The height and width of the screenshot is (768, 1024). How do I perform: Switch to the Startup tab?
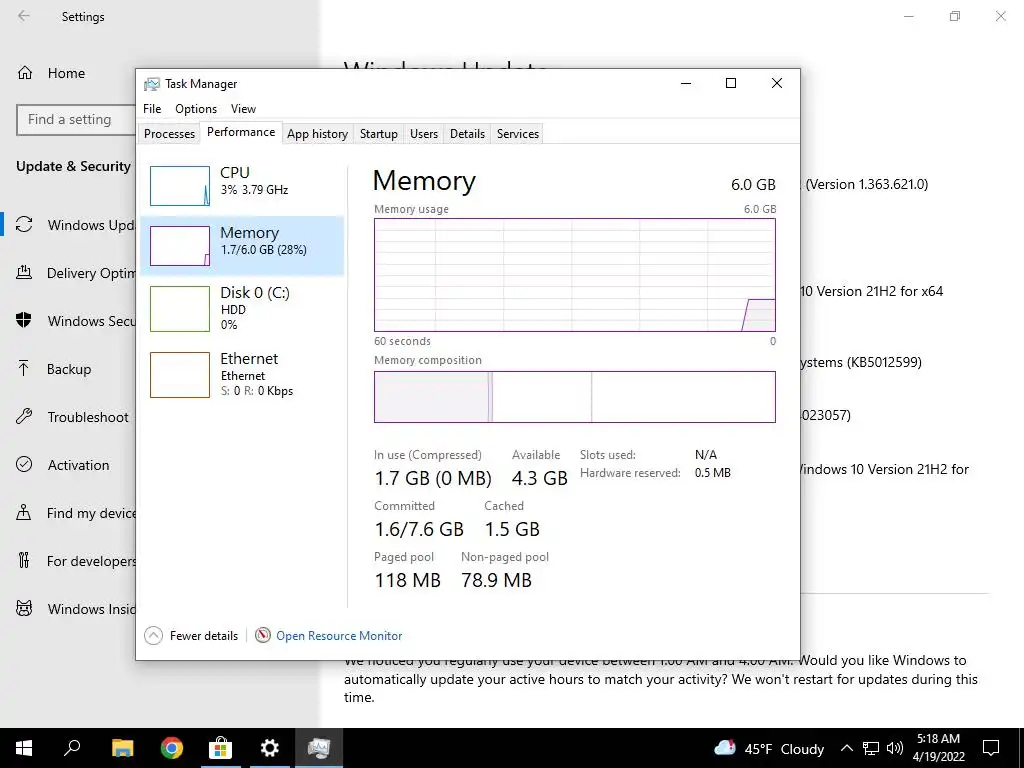pos(379,134)
